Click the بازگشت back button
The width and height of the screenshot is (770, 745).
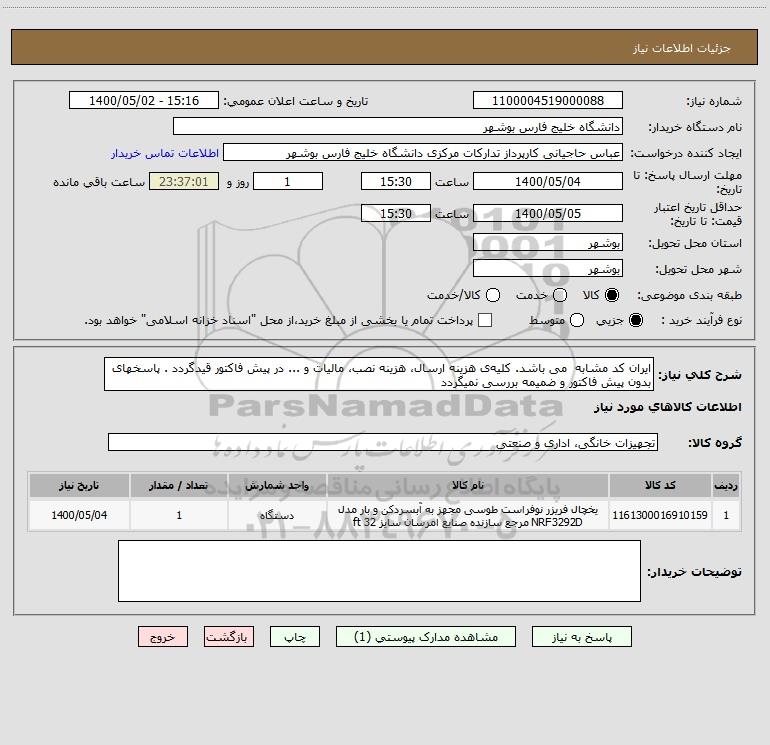[229, 637]
